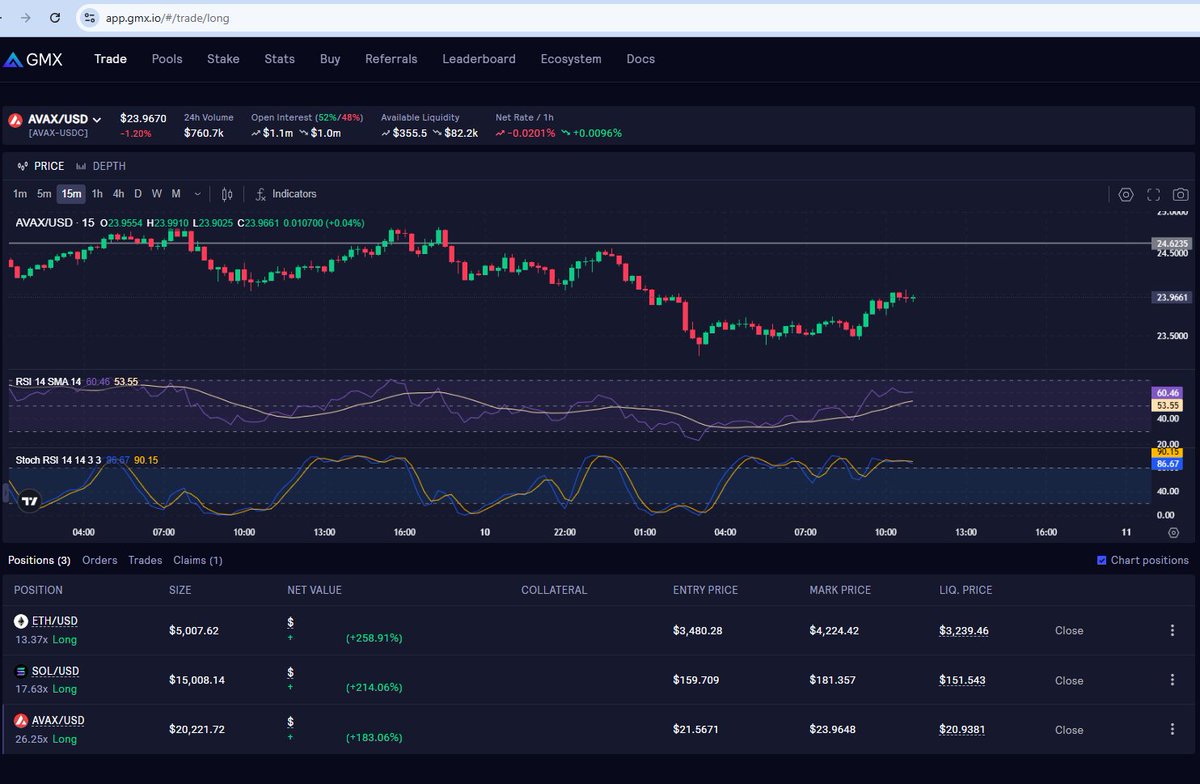The image size is (1200, 784).
Task: Select the monthly M timeframe
Action: tap(176, 194)
